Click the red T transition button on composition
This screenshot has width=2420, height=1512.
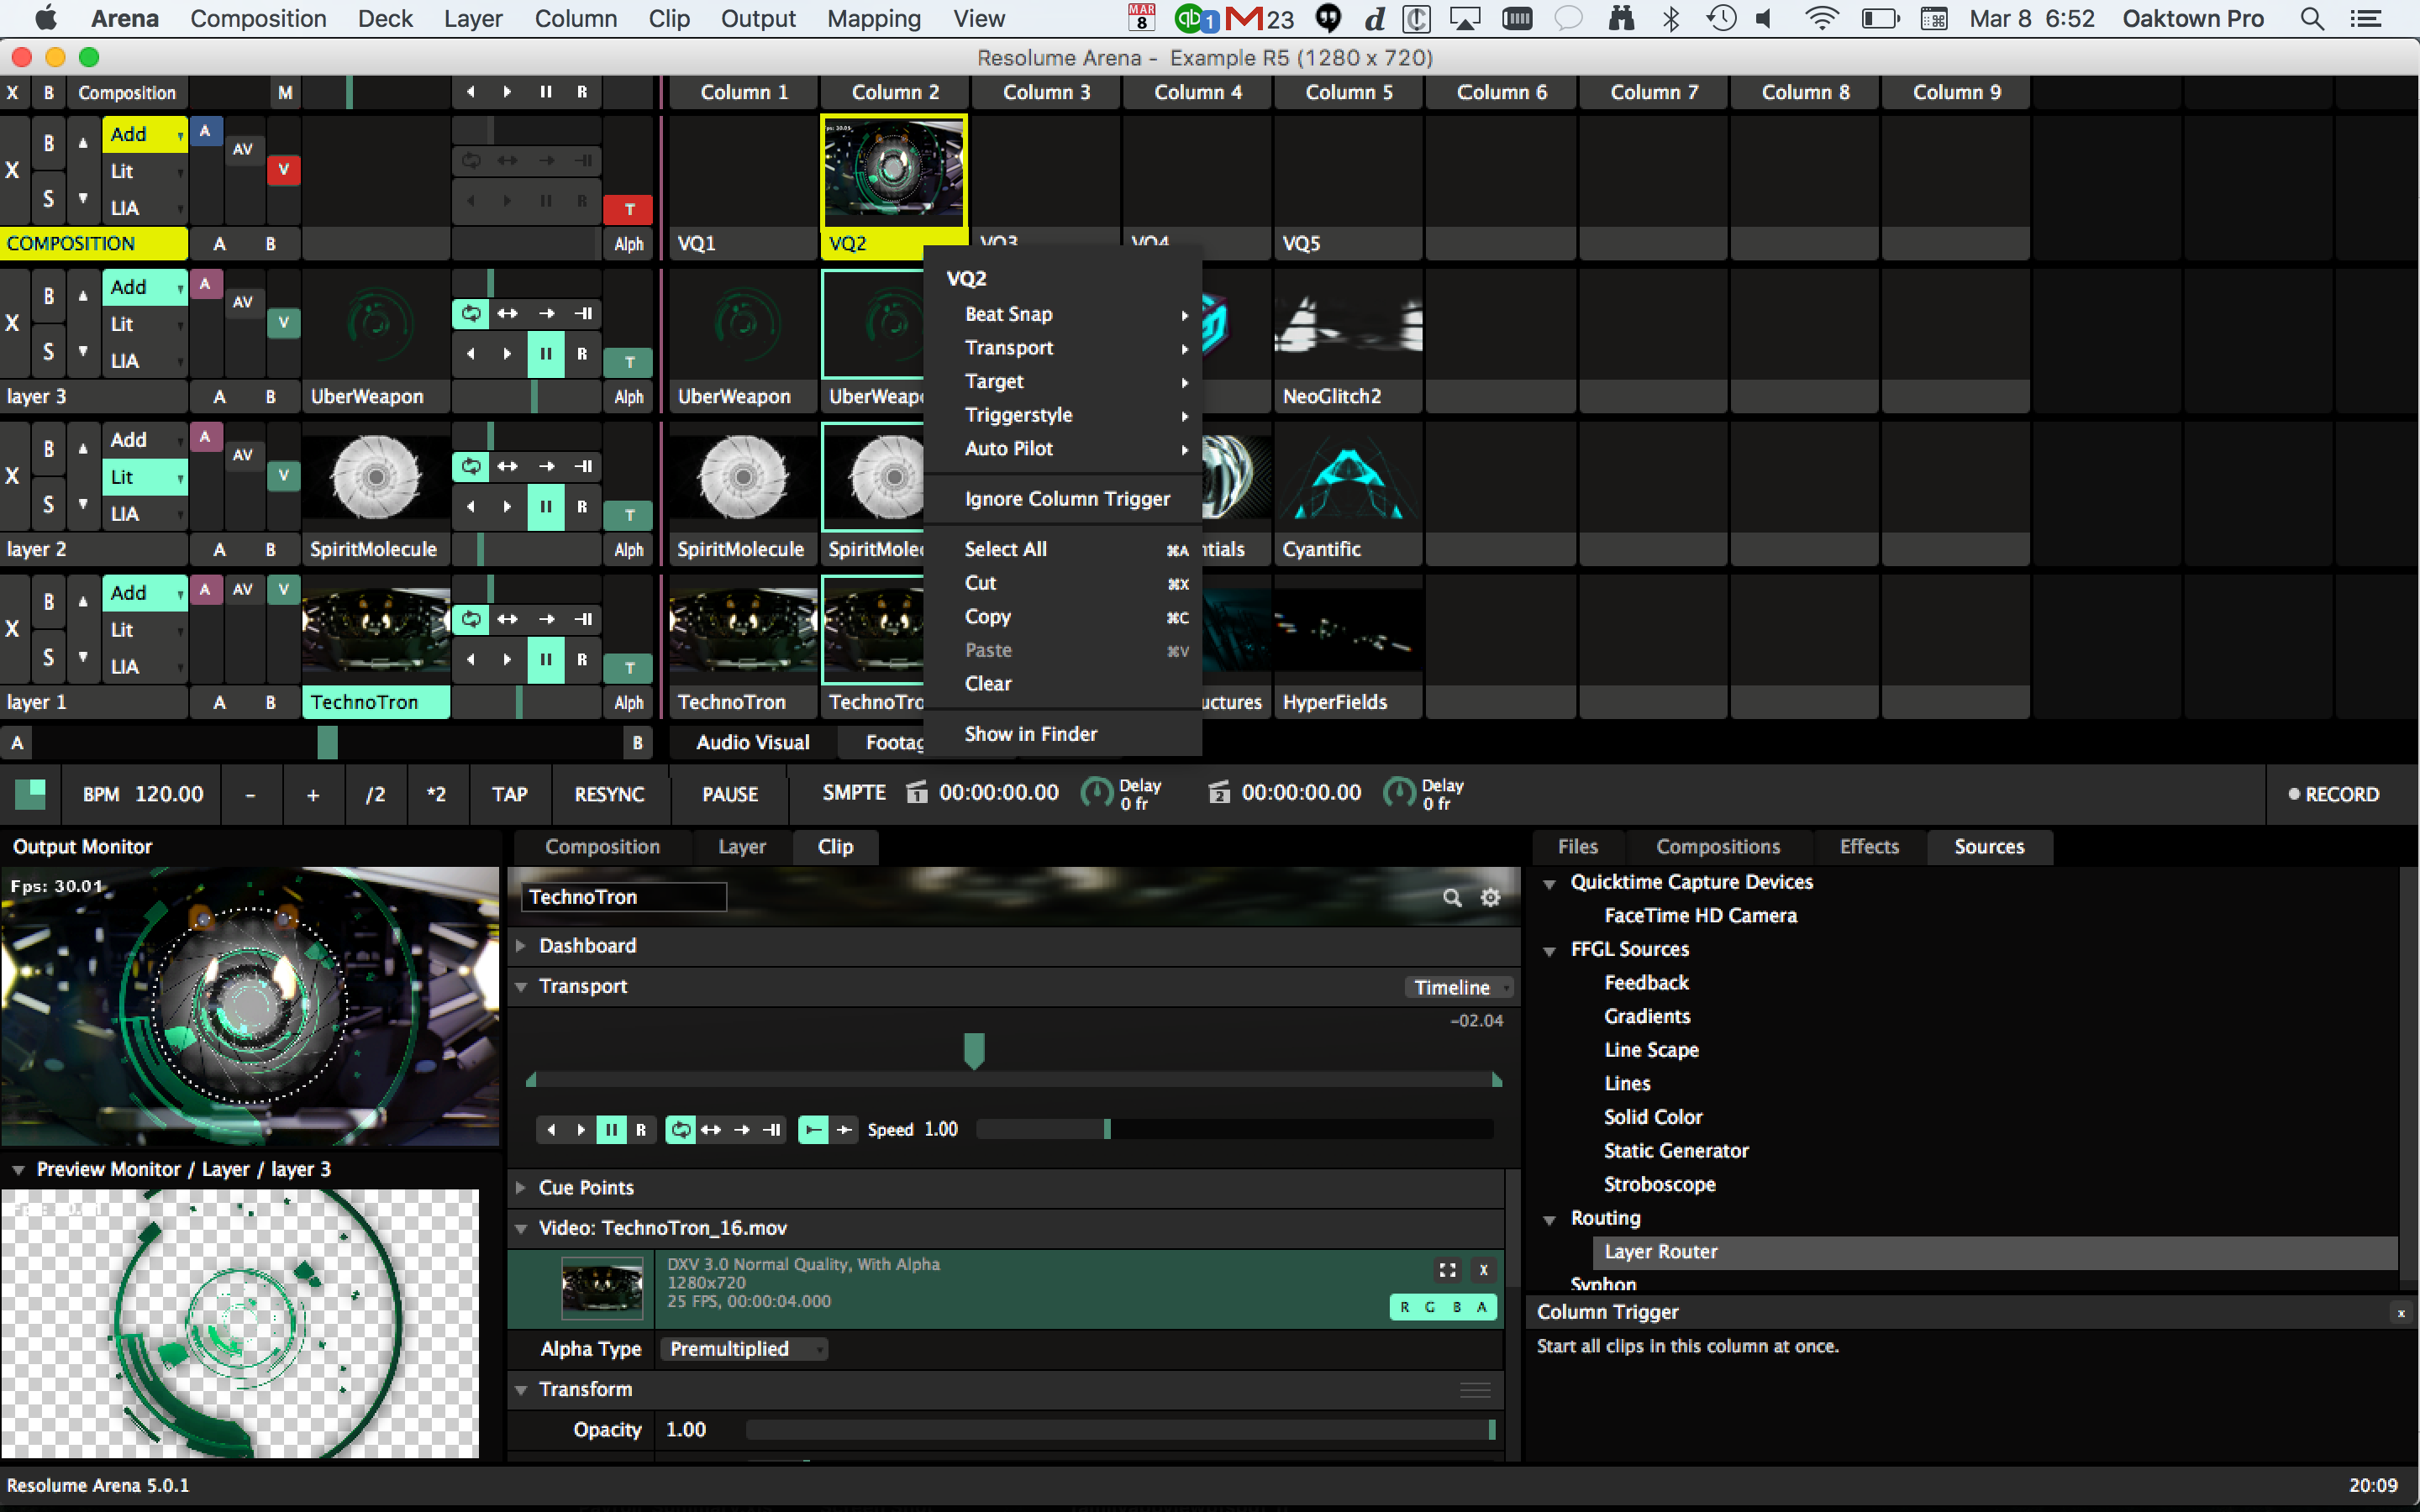tap(629, 209)
